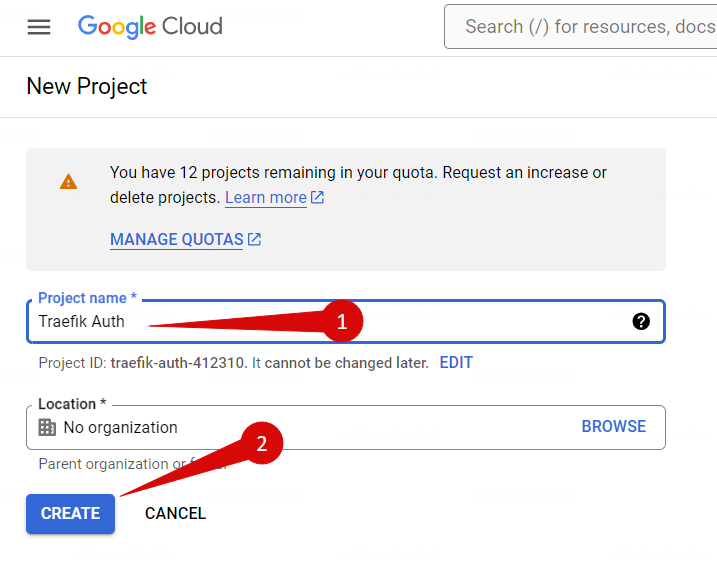Click the New Project heading

[87, 86]
